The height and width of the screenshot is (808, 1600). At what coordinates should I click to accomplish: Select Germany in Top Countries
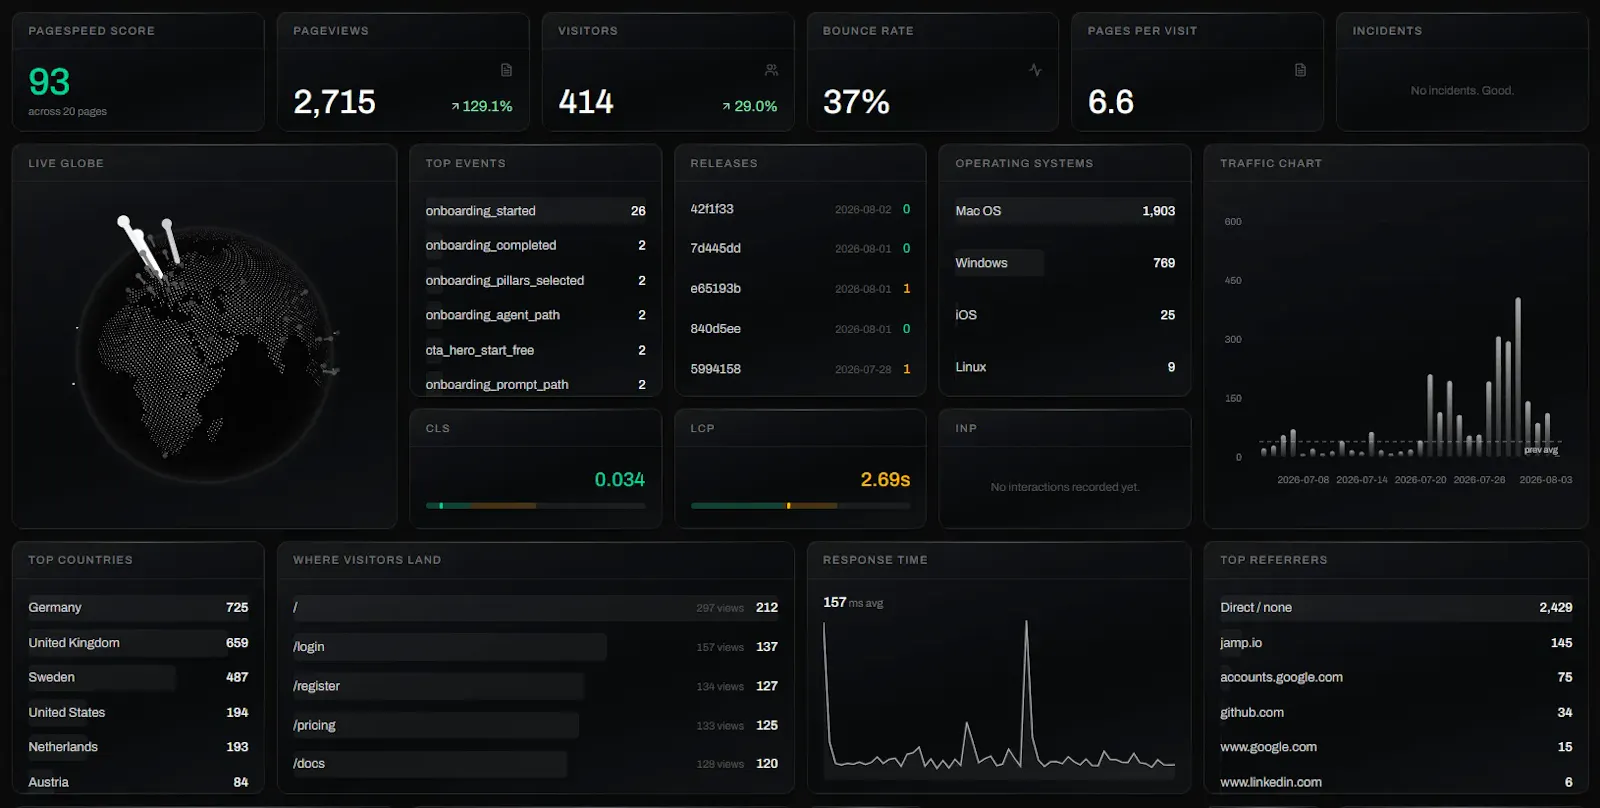(138, 608)
